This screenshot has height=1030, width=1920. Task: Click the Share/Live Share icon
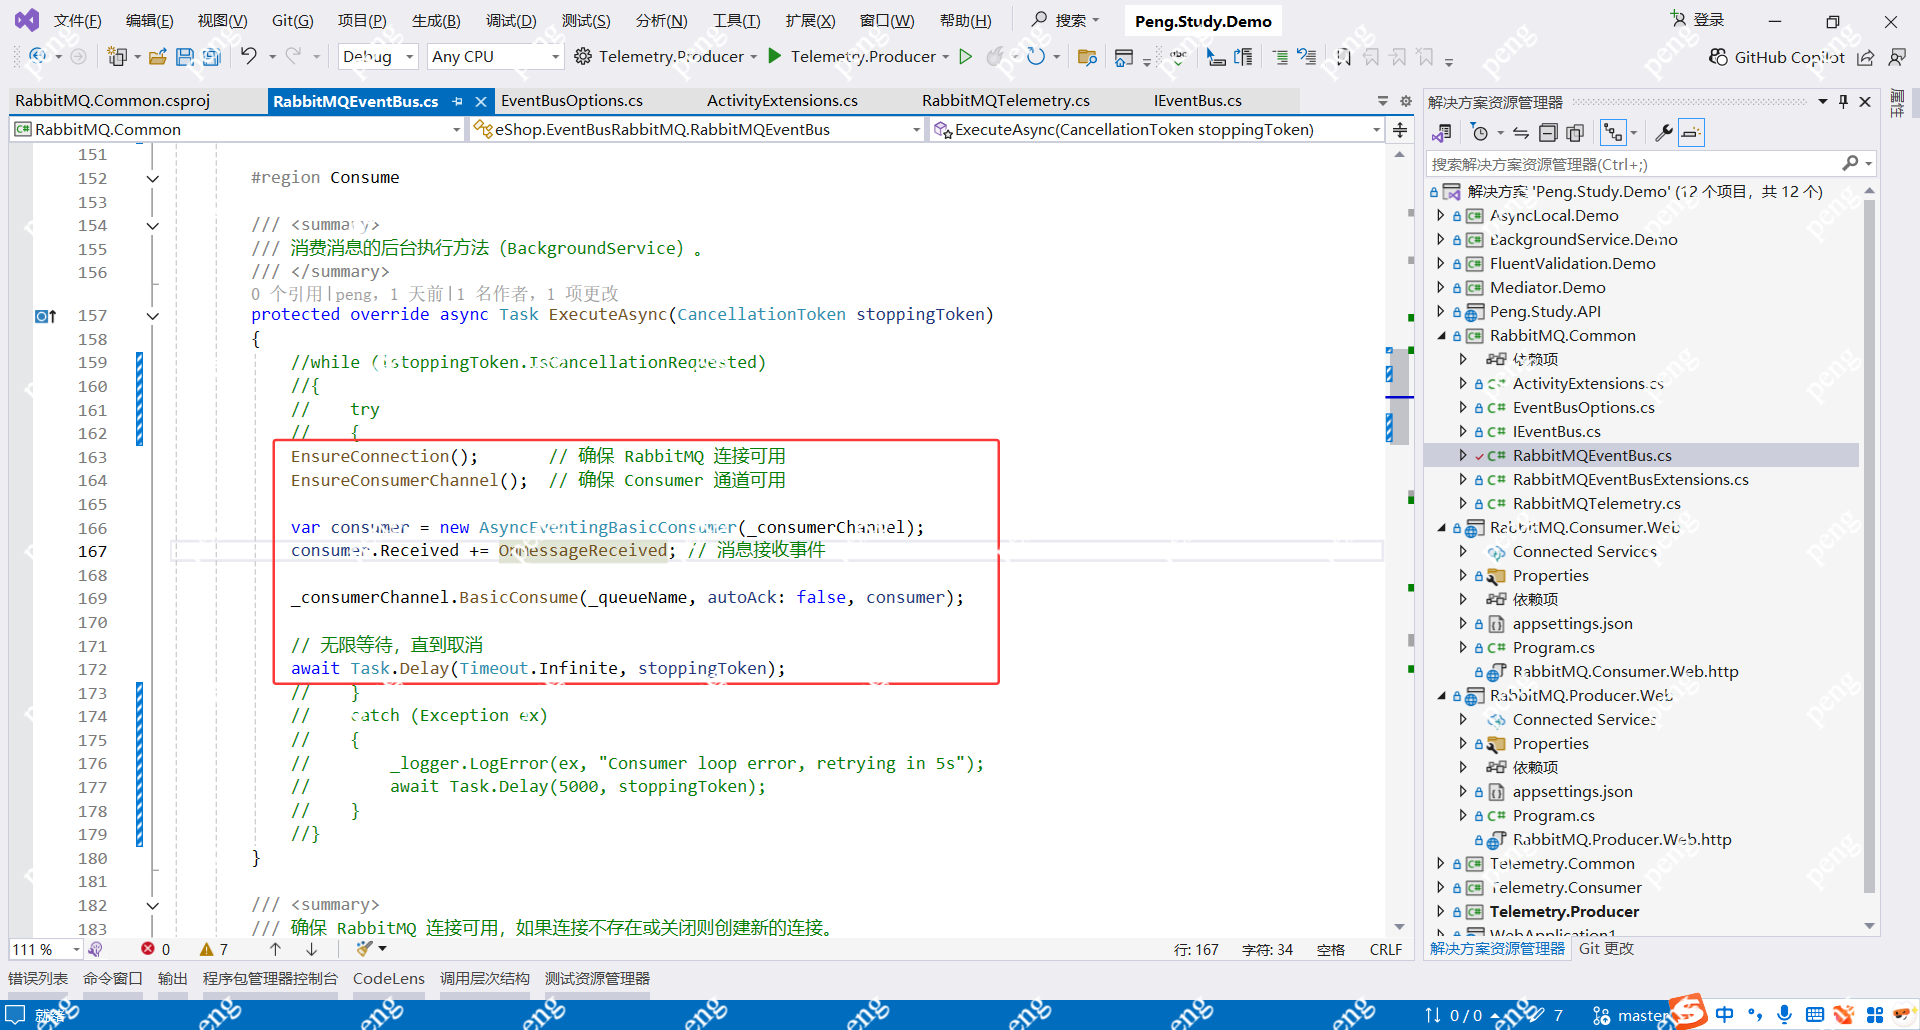(x=1866, y=57)
